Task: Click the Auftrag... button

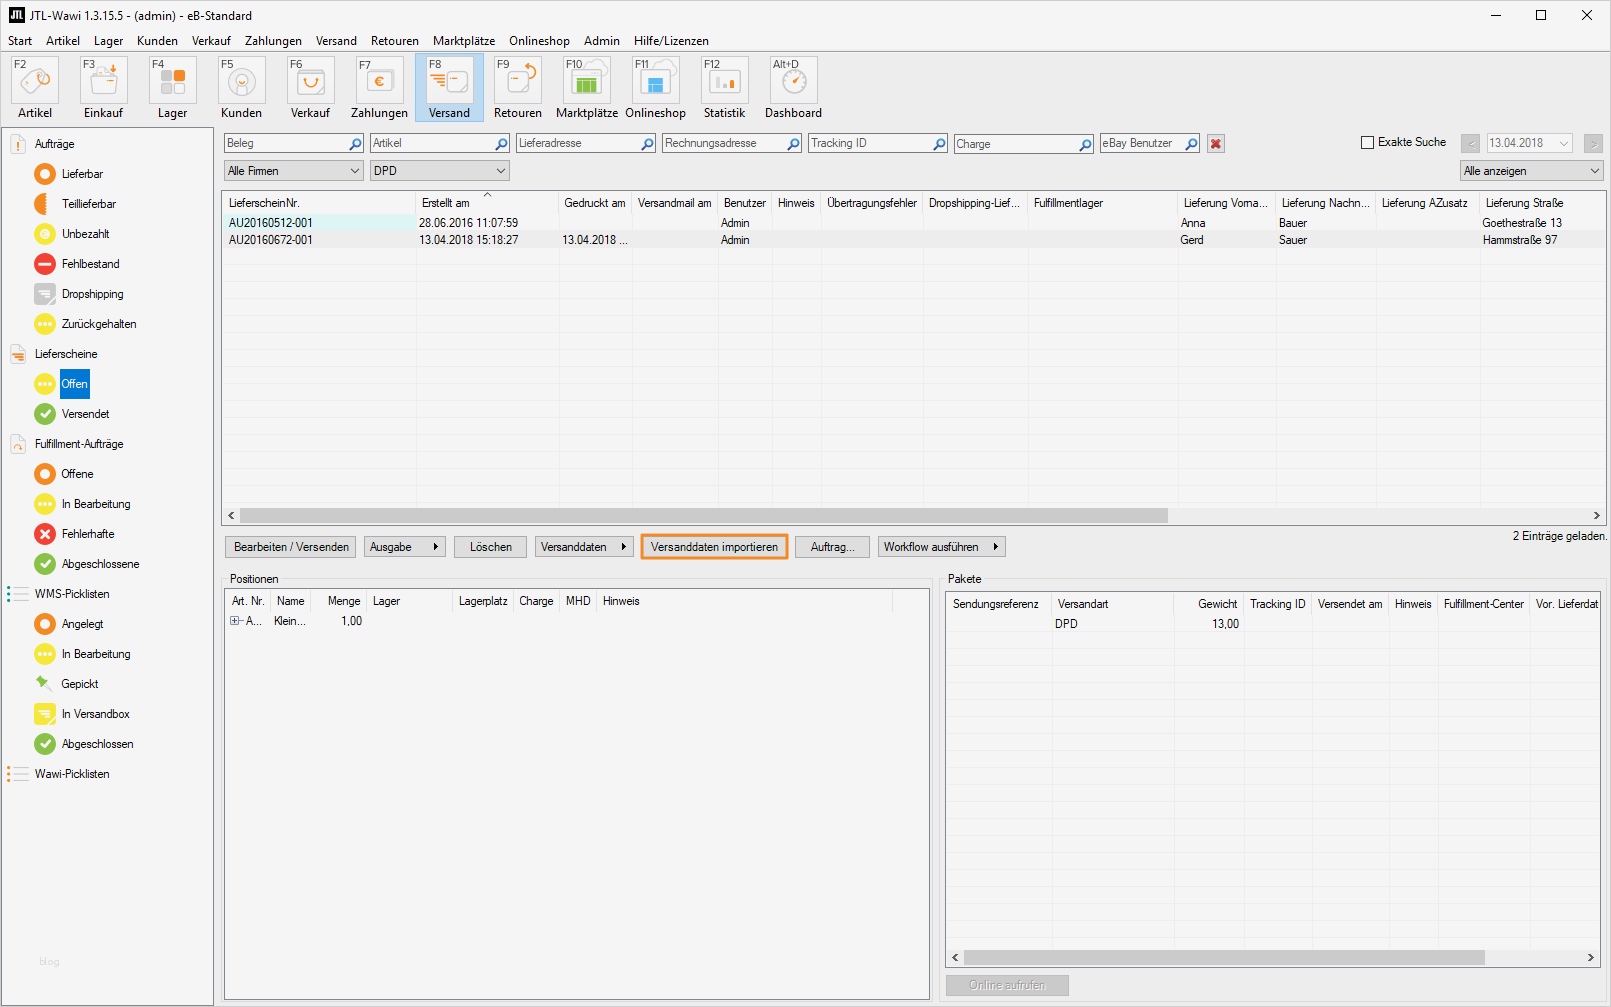Action: click(833, 547)
